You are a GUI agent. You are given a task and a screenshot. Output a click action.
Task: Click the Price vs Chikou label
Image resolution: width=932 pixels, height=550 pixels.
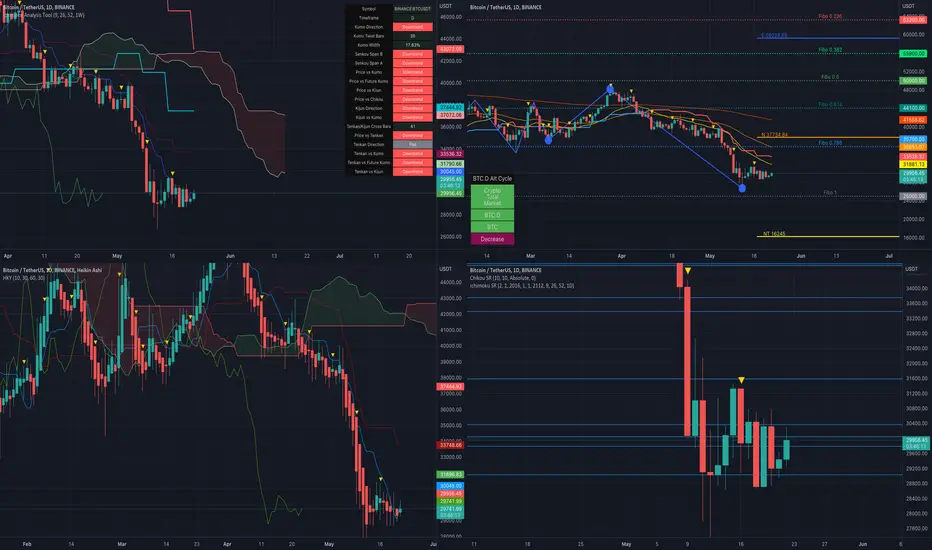369,99
